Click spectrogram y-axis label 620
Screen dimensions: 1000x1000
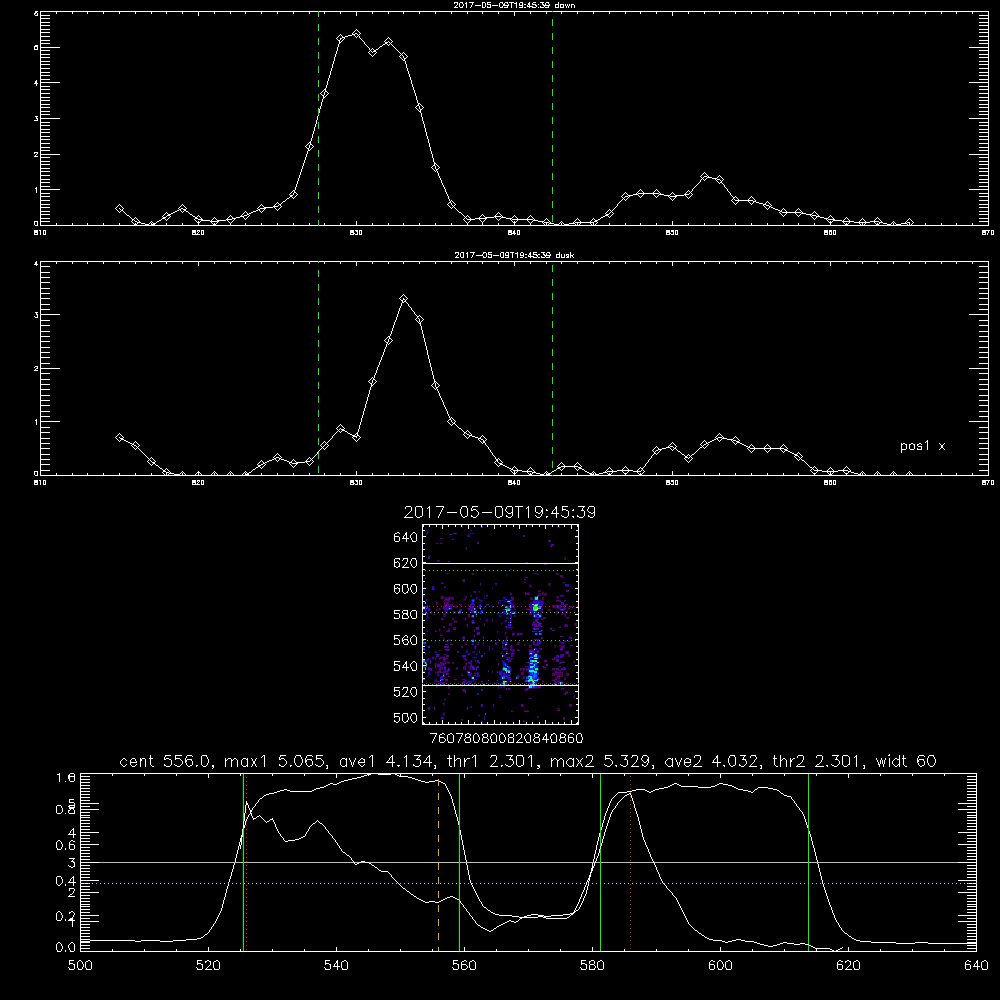coord(406,563)
